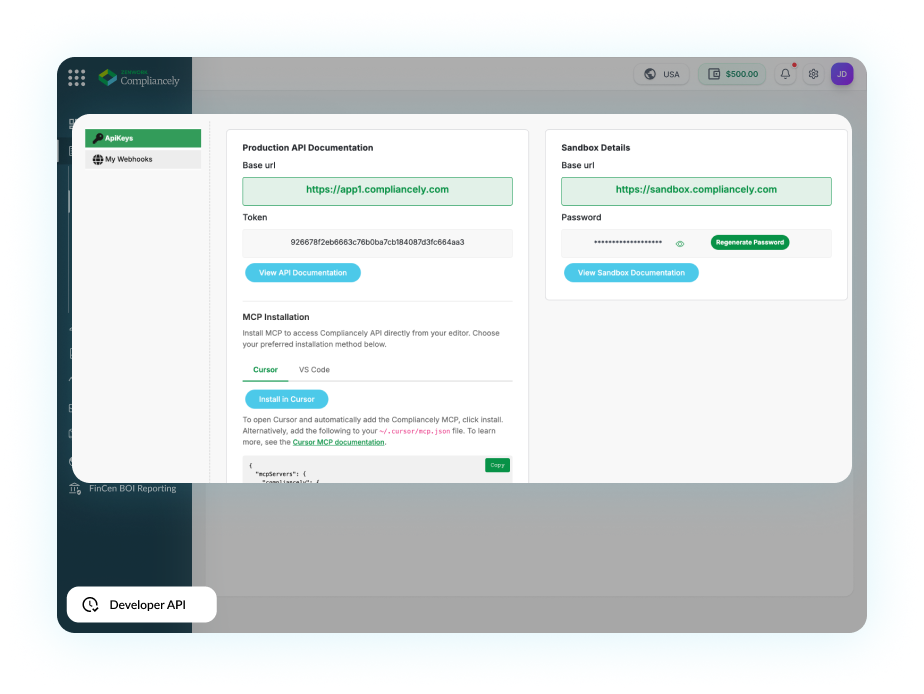Open the JD user profile avatar
The height and width of the screenshot is (694, 924).
pos(842,74)
